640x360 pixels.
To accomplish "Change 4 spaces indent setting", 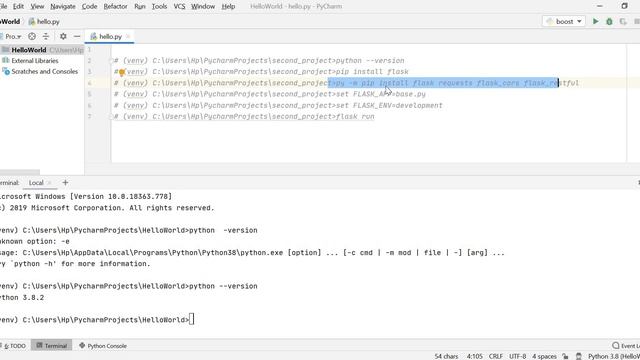I will pyautogui.click(x=544, y=356).
